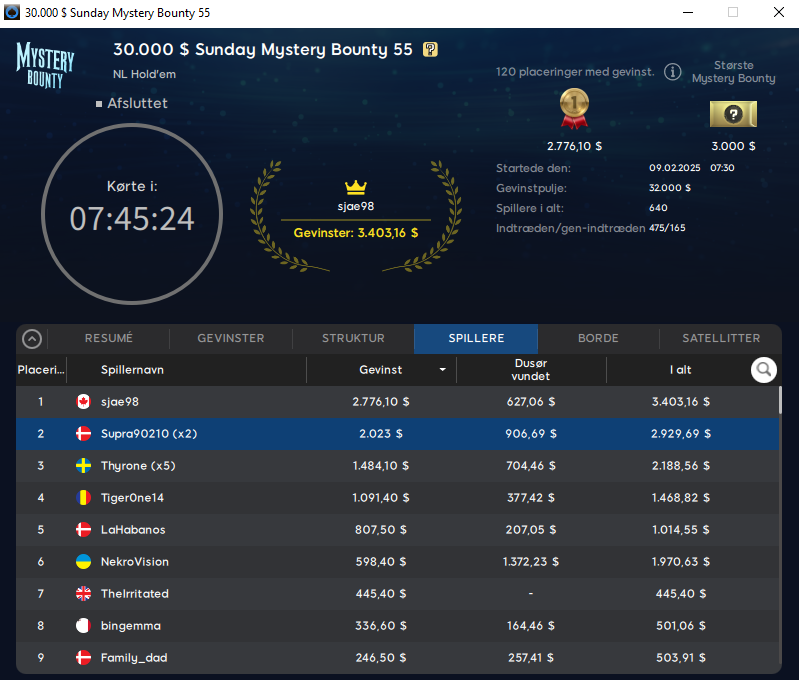Image resolution: width=799 pixels, height=680 pixels.
Task: Click the winner name sjae98 in laurel wreath
Action: pyautogui.click(x=356, y=206)
